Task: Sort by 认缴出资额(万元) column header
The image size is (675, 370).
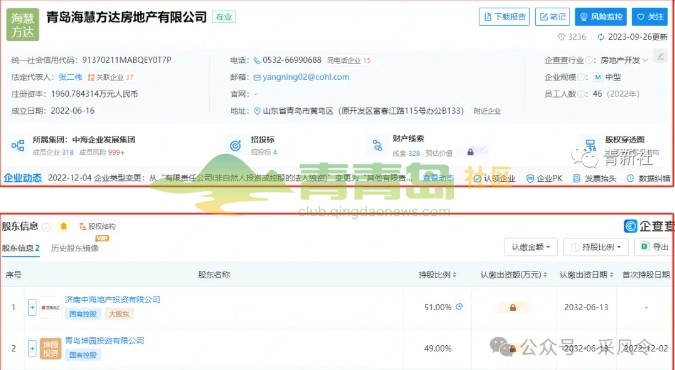Action: tap(514, 275)
